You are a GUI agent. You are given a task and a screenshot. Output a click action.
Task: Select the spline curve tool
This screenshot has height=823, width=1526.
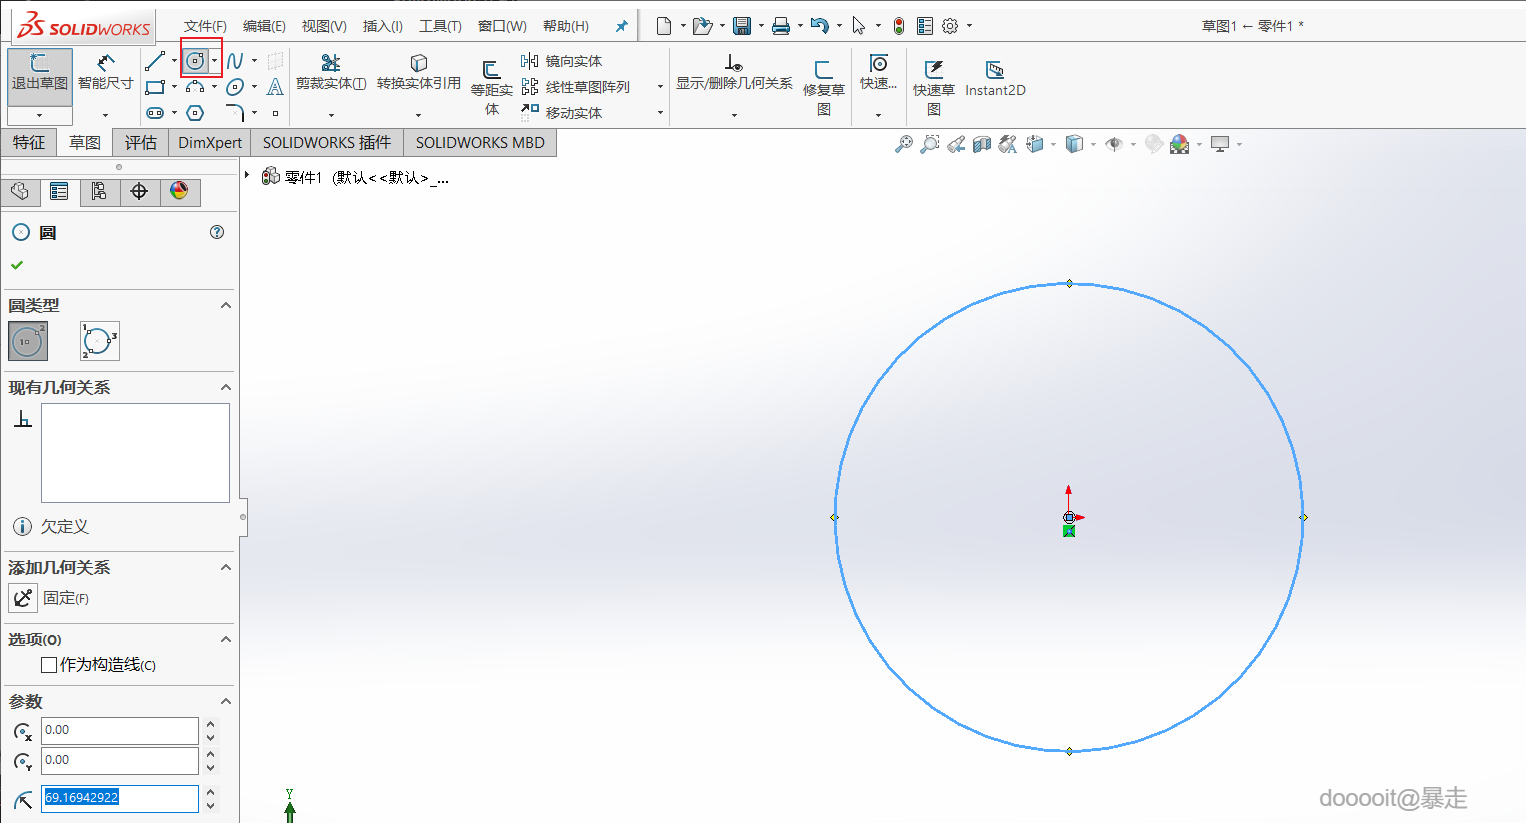(235, 62)
